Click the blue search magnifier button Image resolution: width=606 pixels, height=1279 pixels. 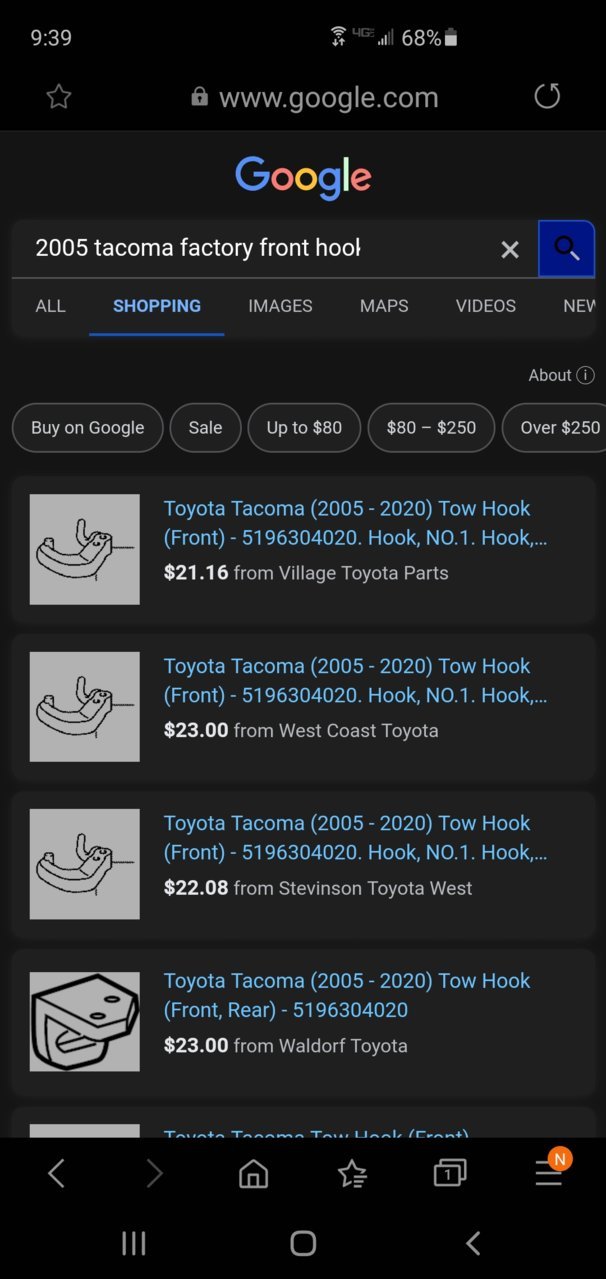tap(567, 249)
